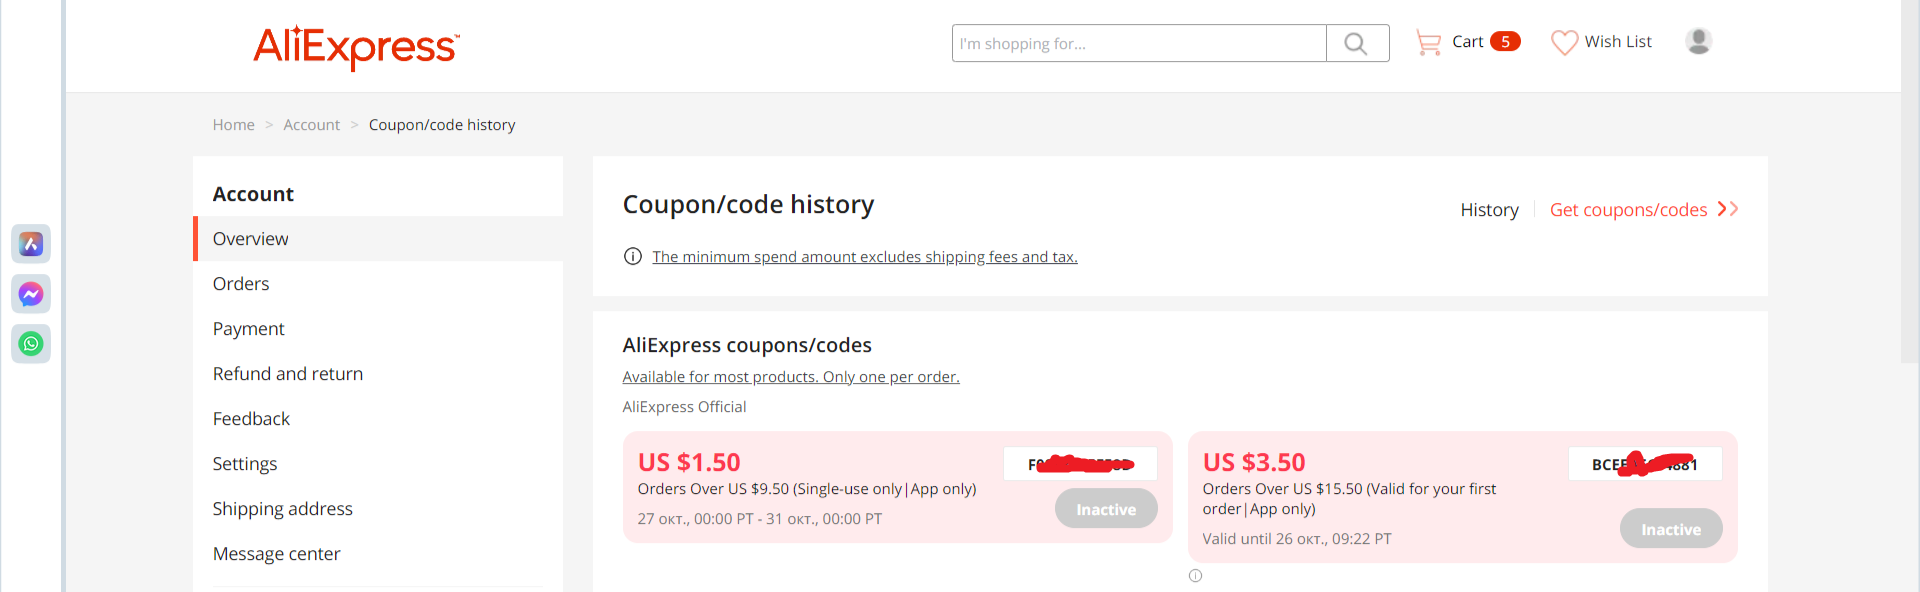Click the Home breadcrumb link
This screenshot has height=592, width=1920.
233,125
